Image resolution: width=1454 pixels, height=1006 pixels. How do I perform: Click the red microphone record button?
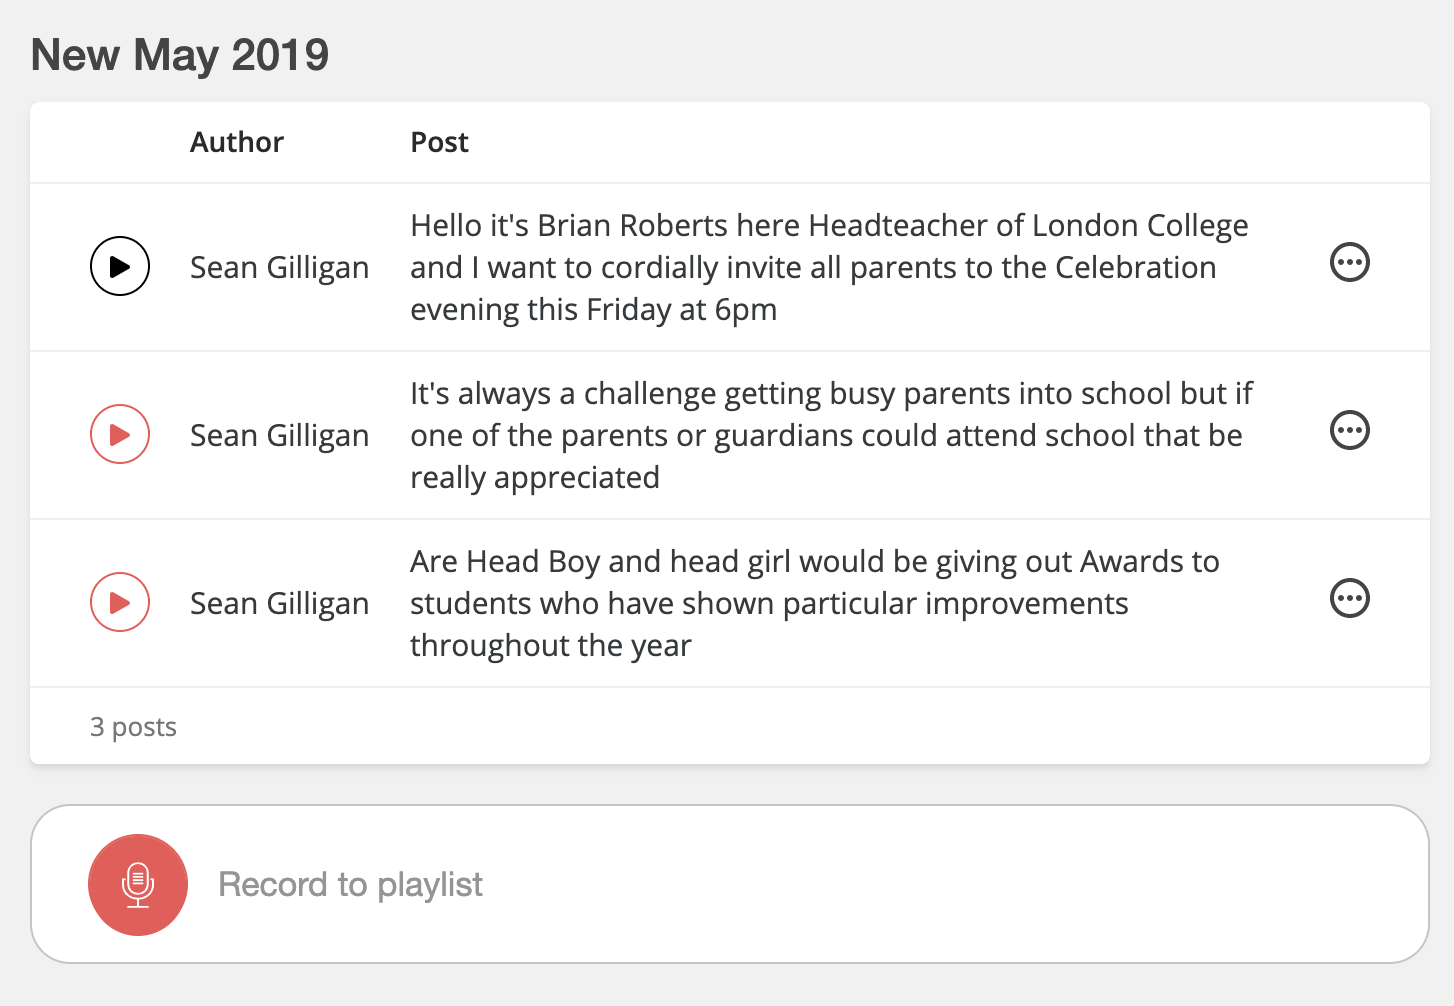pos(138,885)
